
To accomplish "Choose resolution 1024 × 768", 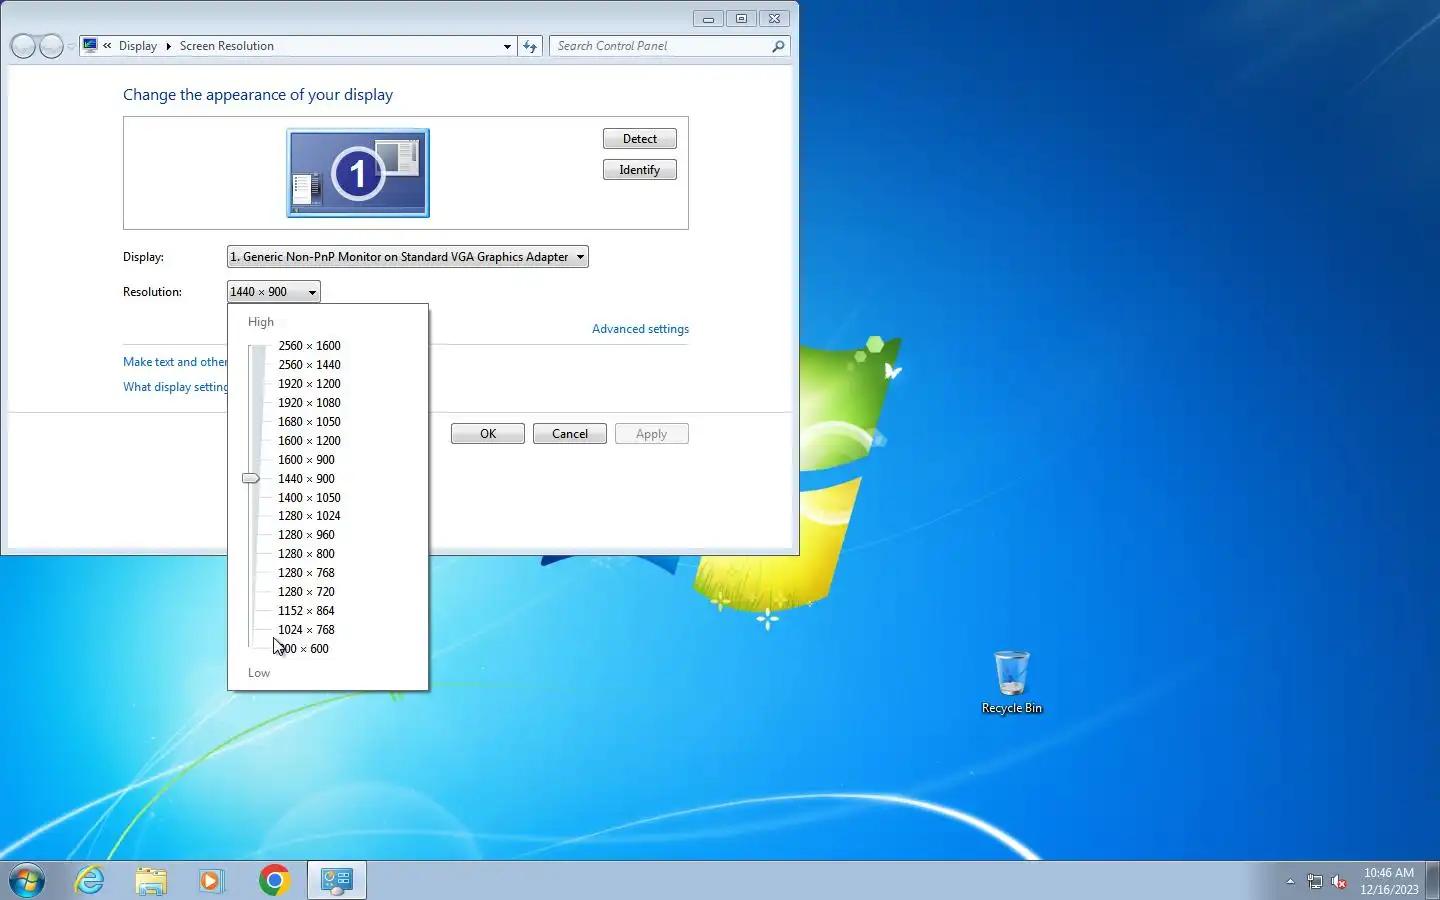I will tap(306, 630).
